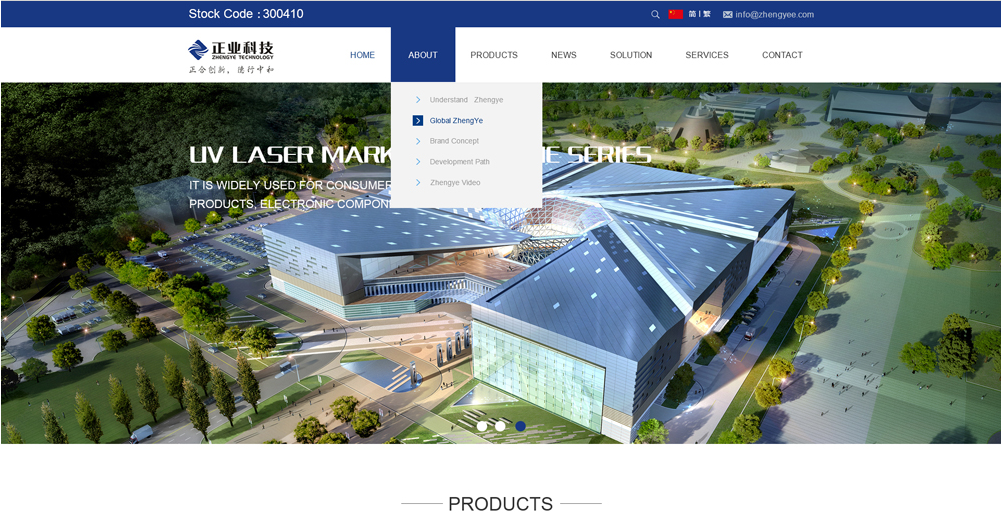Click the chevron next to Understand Zhengye
Viewport: 1002px width, 530px height.
[418, 100]
